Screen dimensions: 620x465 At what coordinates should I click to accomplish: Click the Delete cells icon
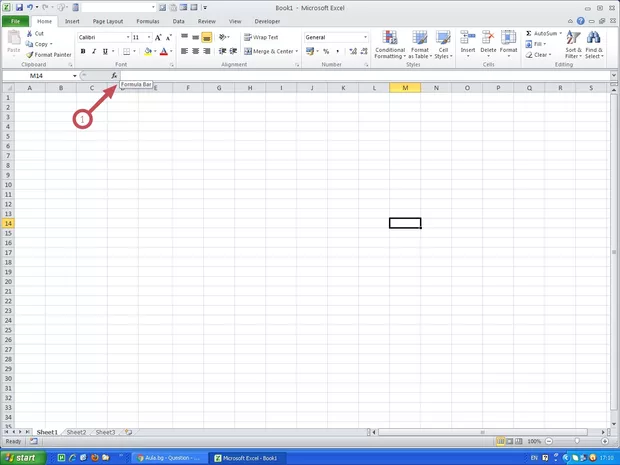pos(488,38)
